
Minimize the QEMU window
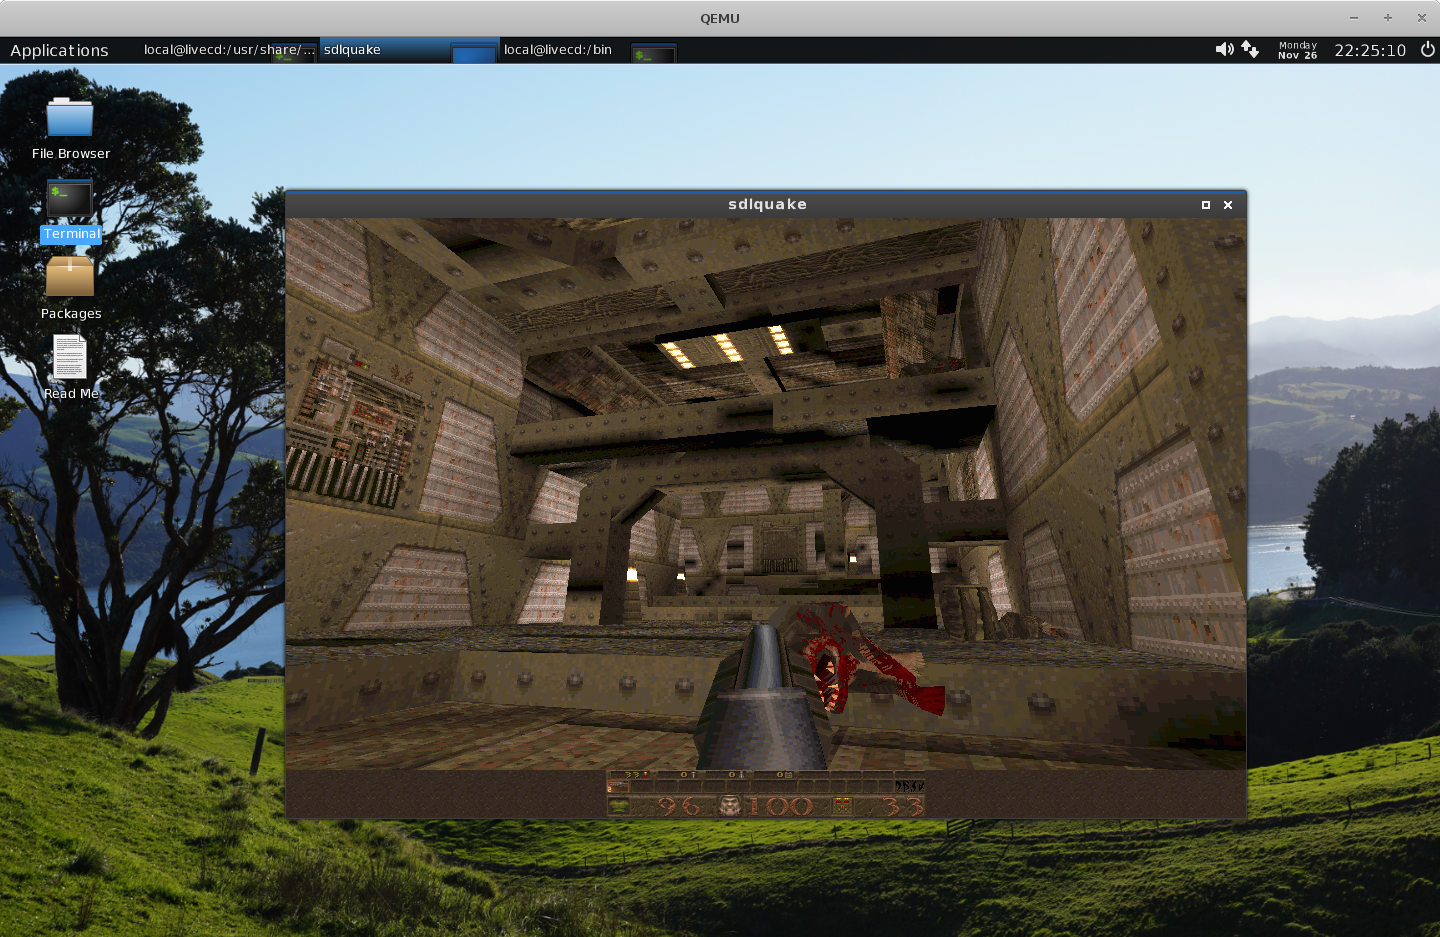tap(1354, 18)
